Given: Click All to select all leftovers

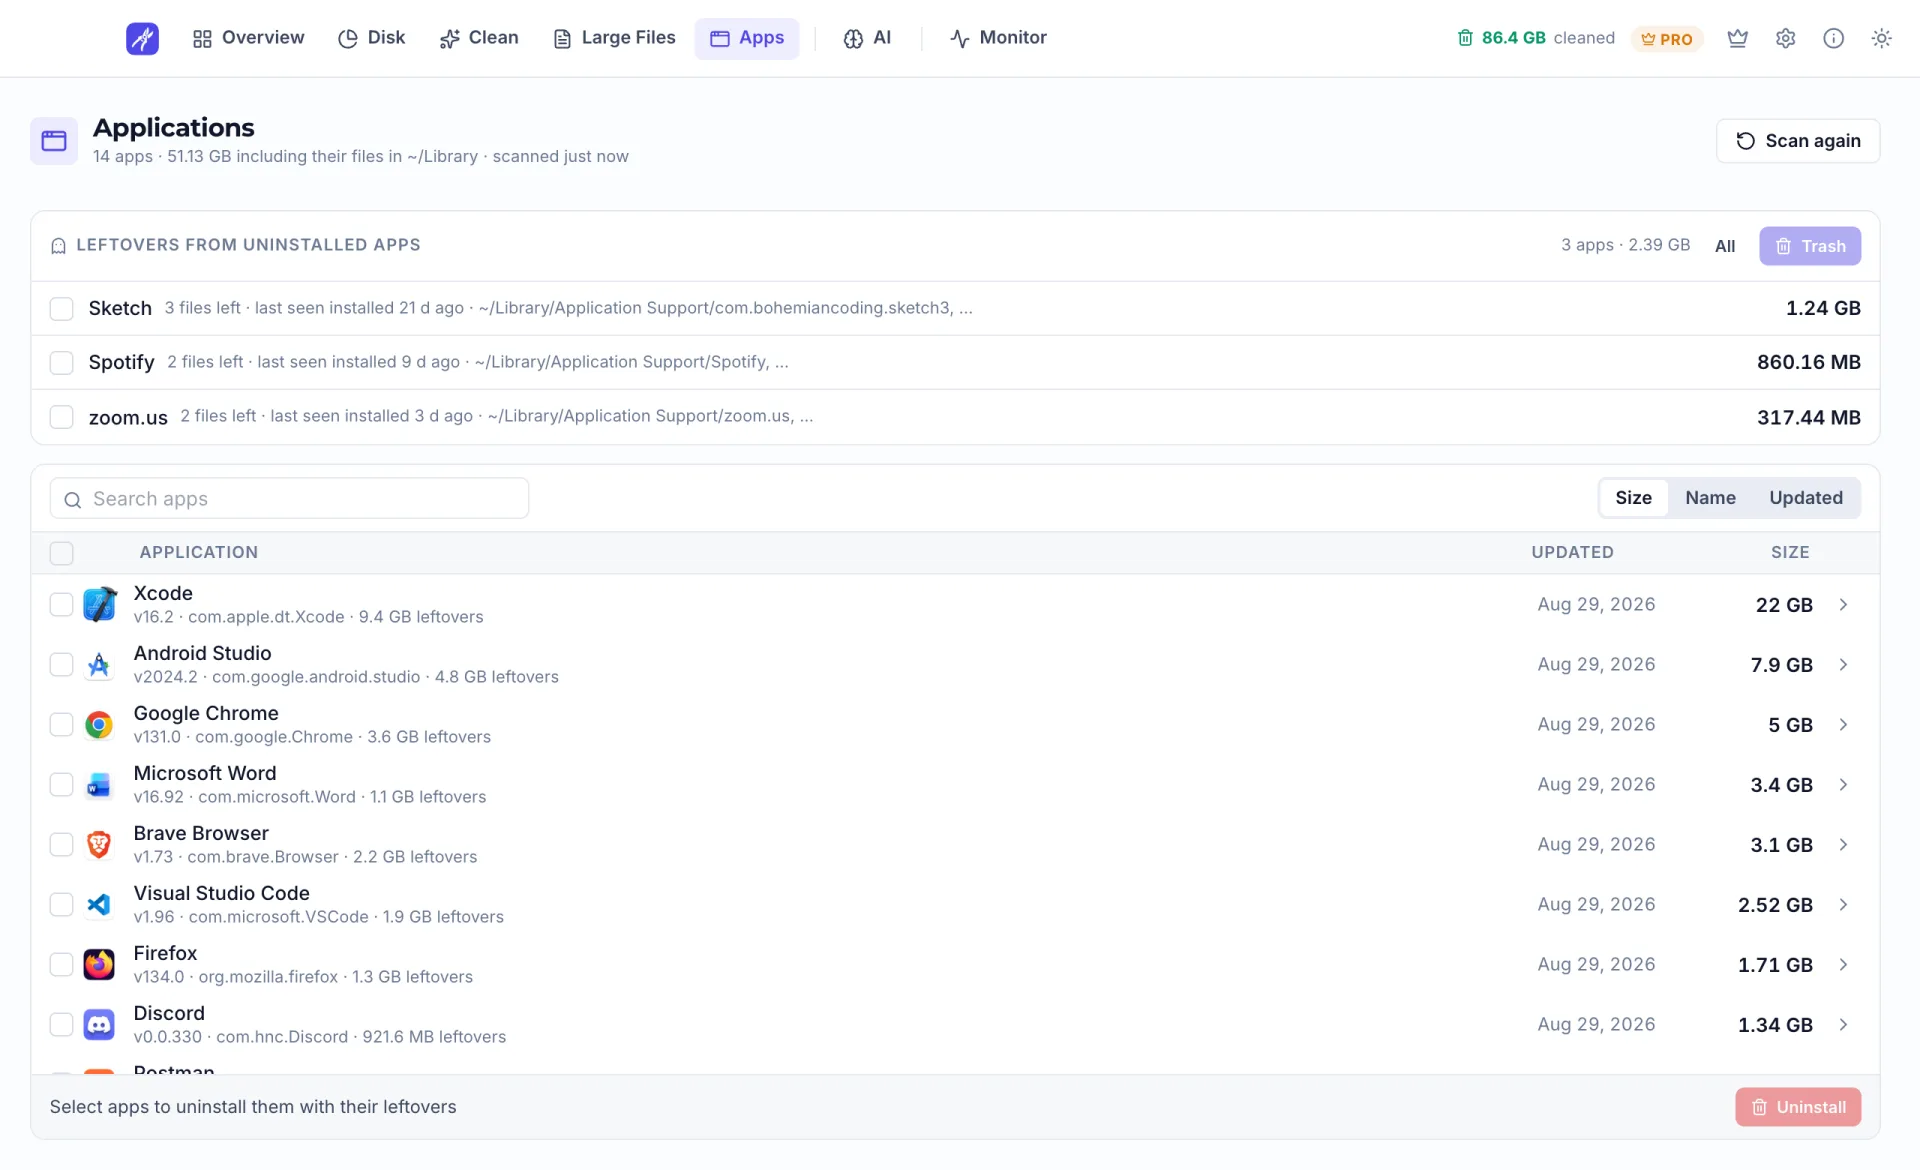Looking at the screenshot, I should (1725, 246).
